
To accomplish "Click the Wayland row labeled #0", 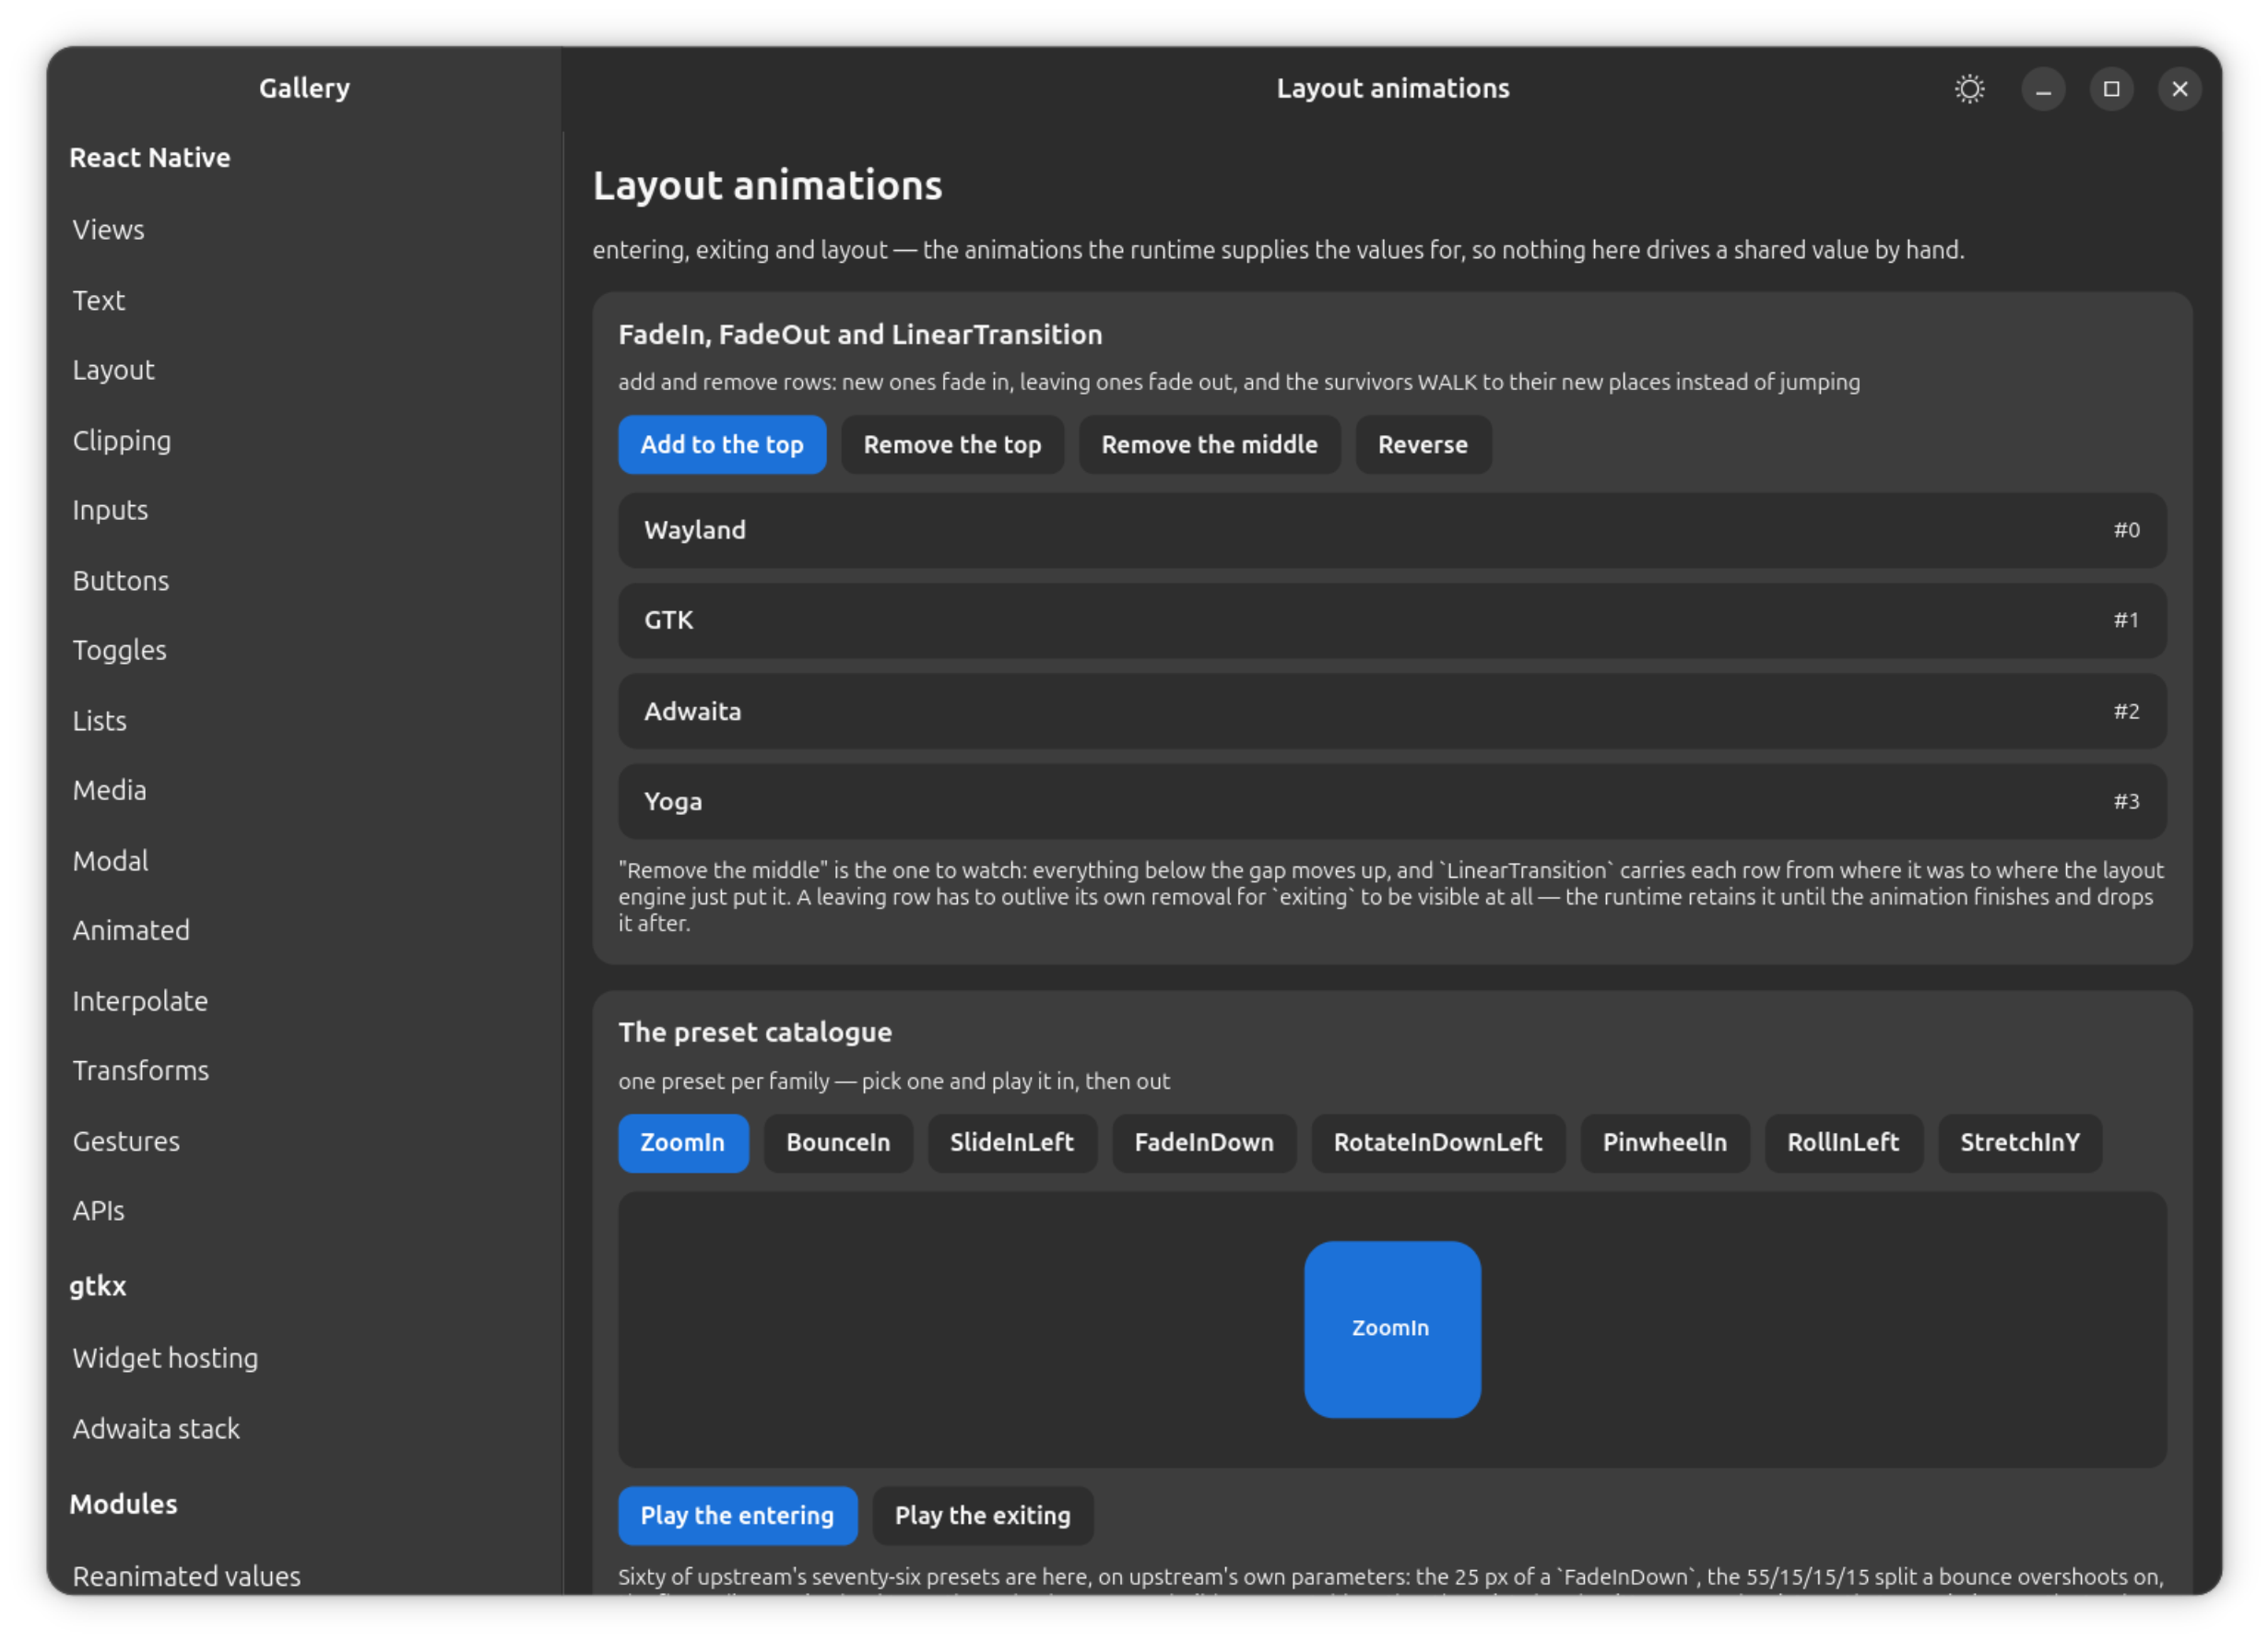I will (1392, 530).
